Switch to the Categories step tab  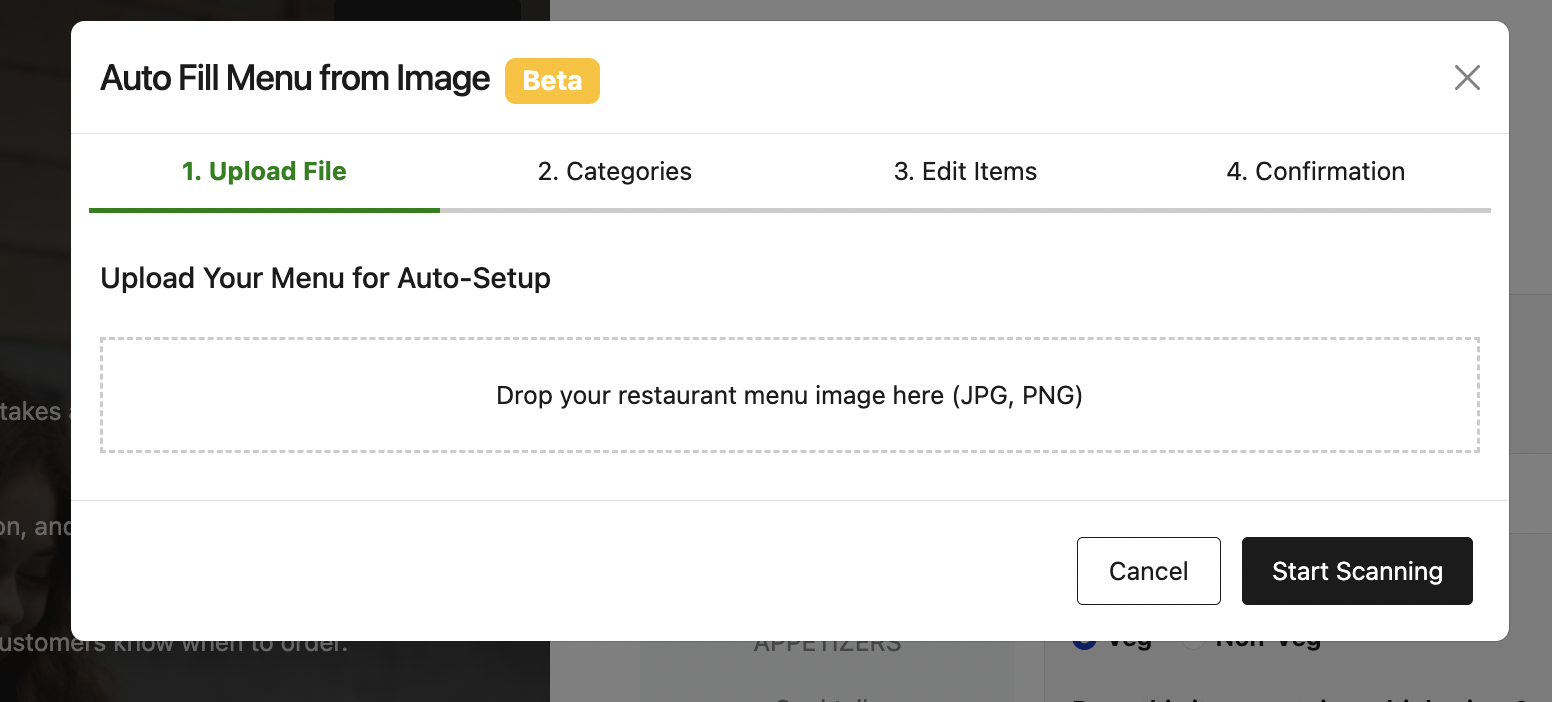click(x=615, y=172)
